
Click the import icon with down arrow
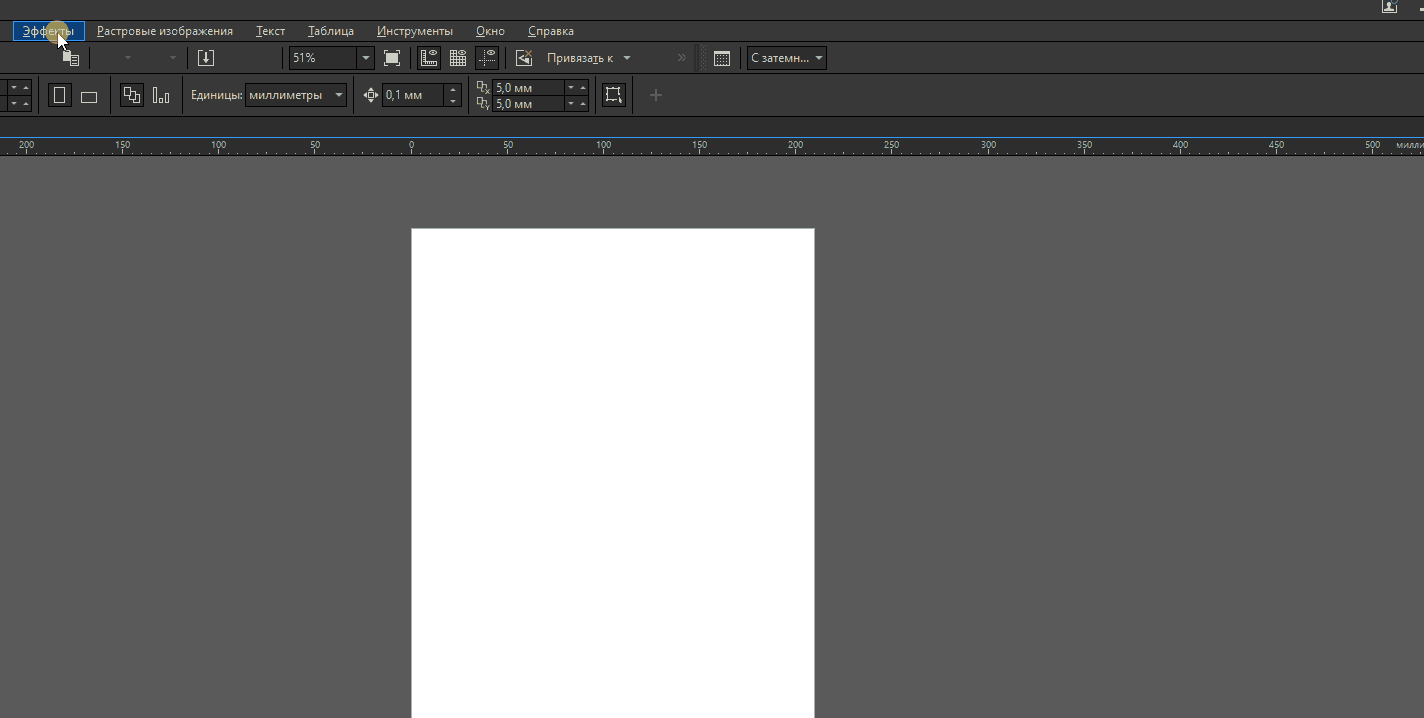[x=206, y=58]
